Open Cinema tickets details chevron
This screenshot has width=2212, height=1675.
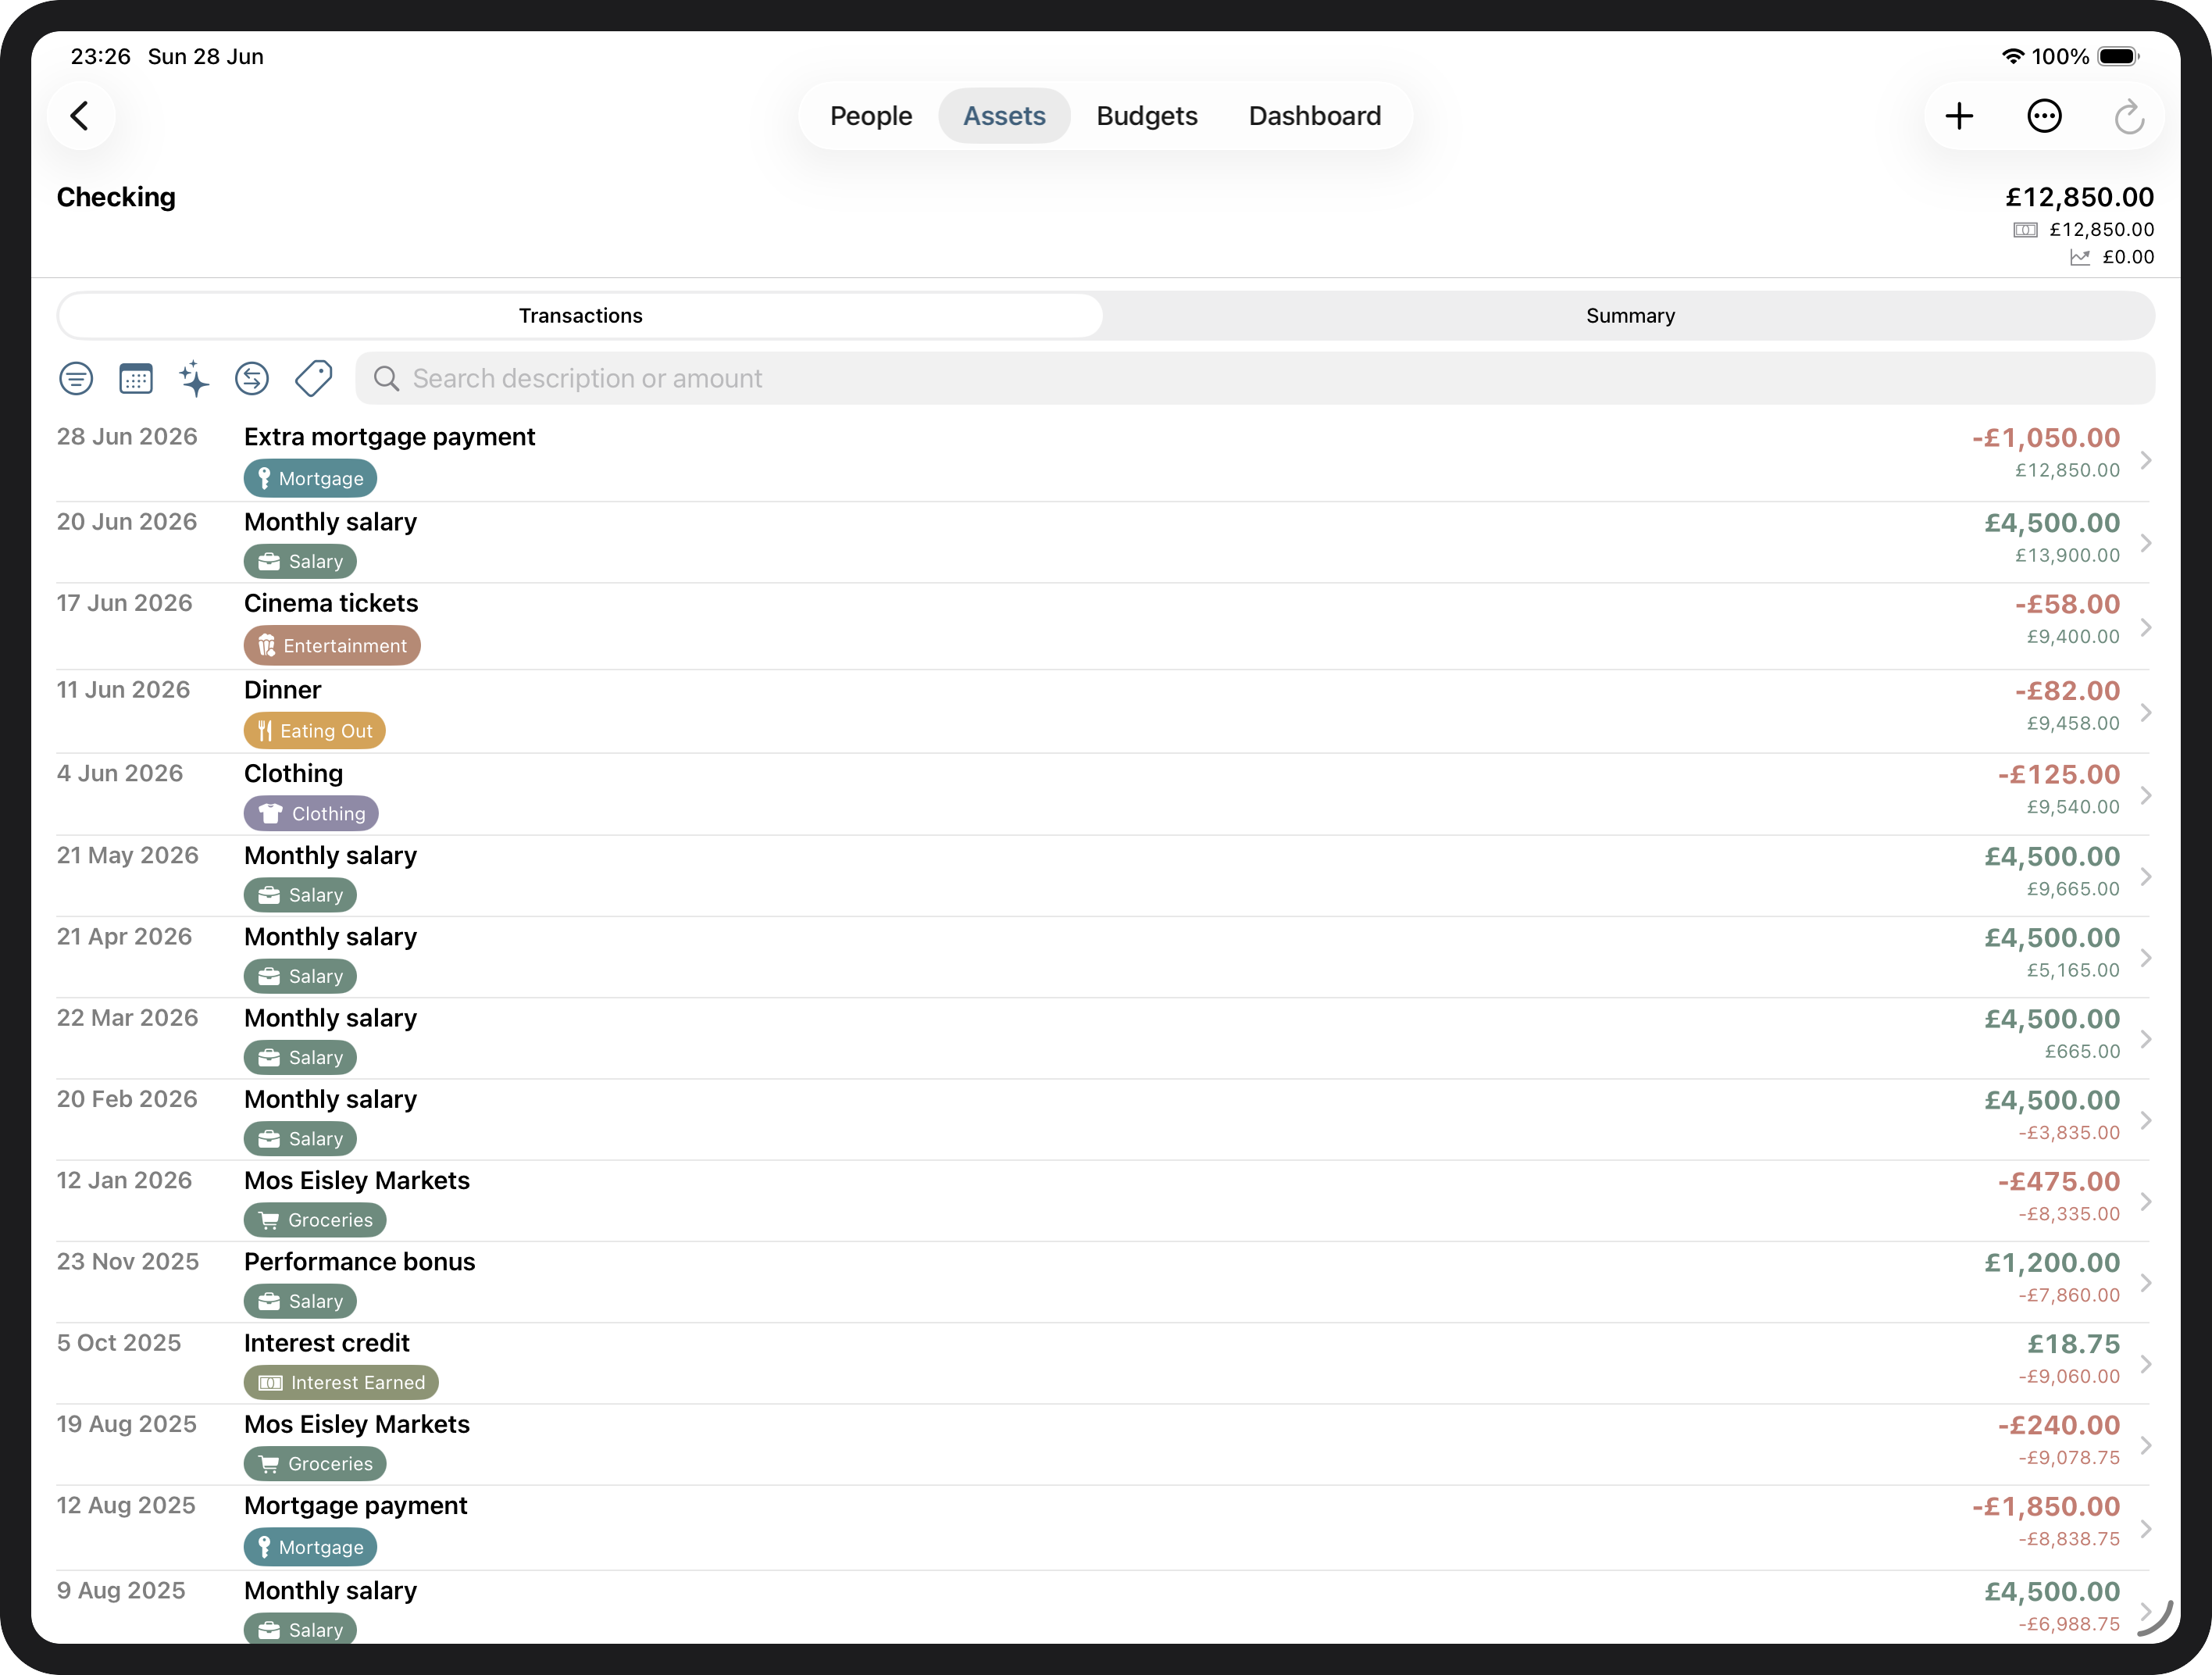pos(2145,627)
